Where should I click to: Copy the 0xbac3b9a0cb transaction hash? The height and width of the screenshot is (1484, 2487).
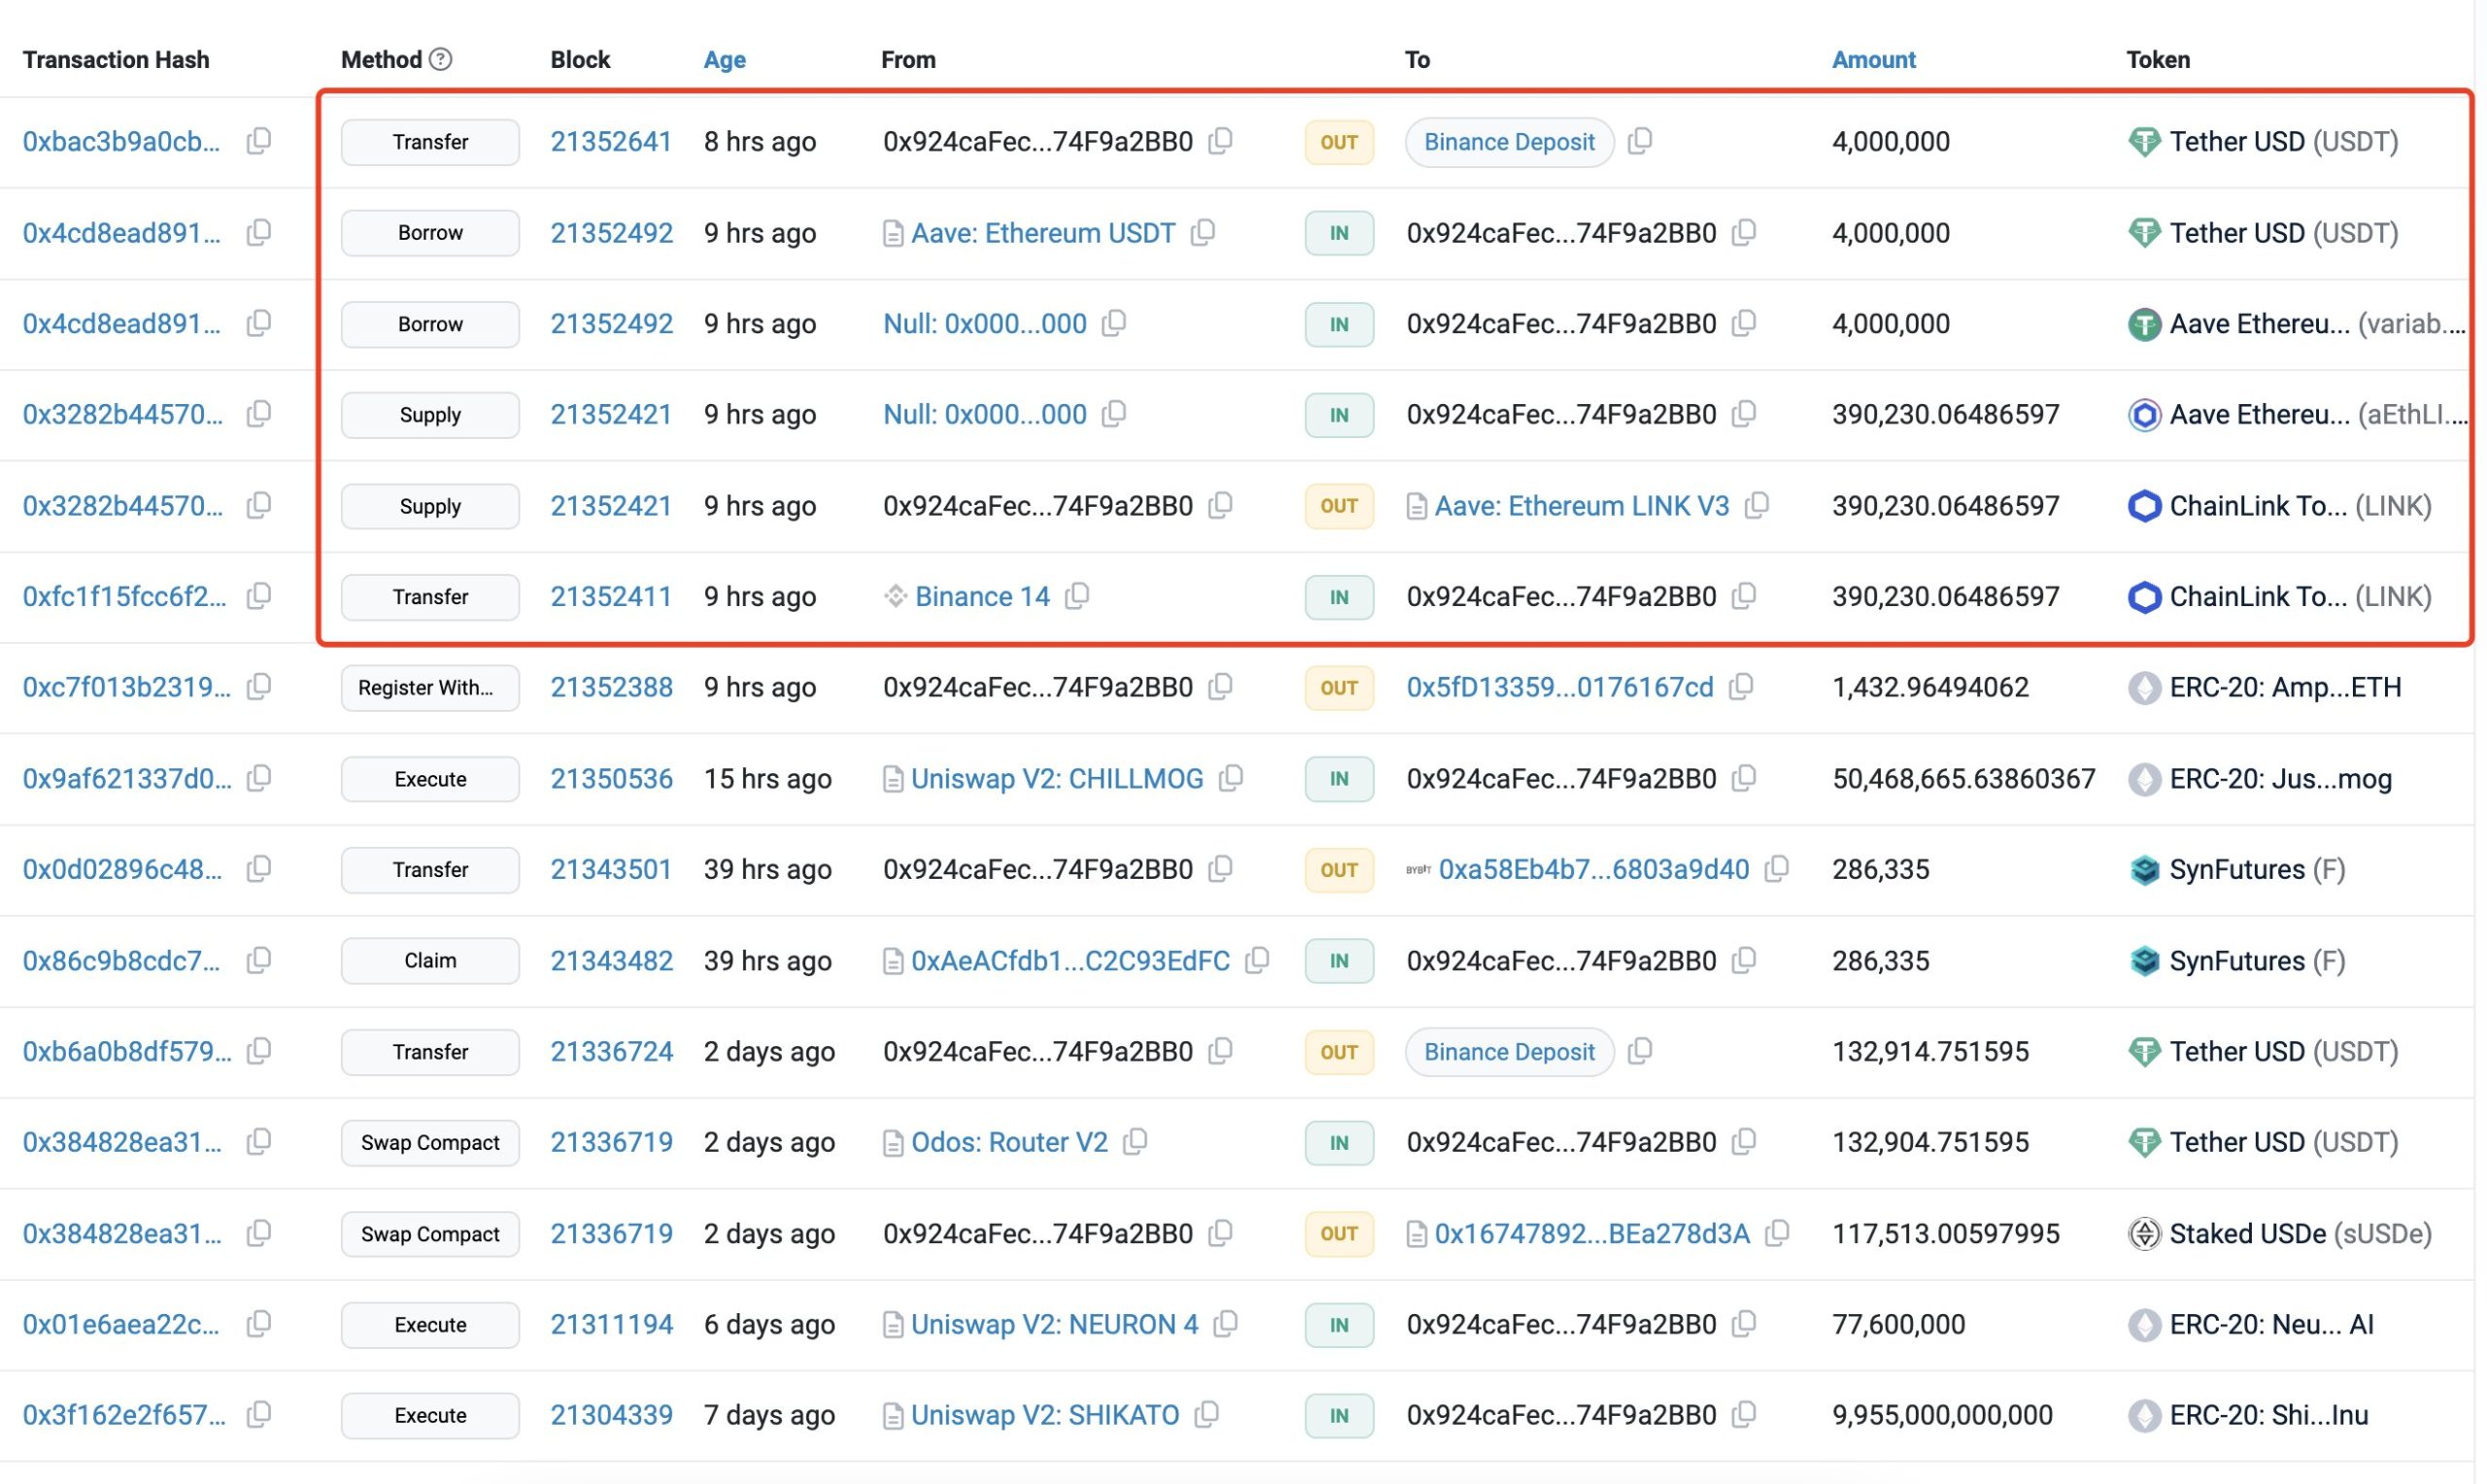(259, 141)
